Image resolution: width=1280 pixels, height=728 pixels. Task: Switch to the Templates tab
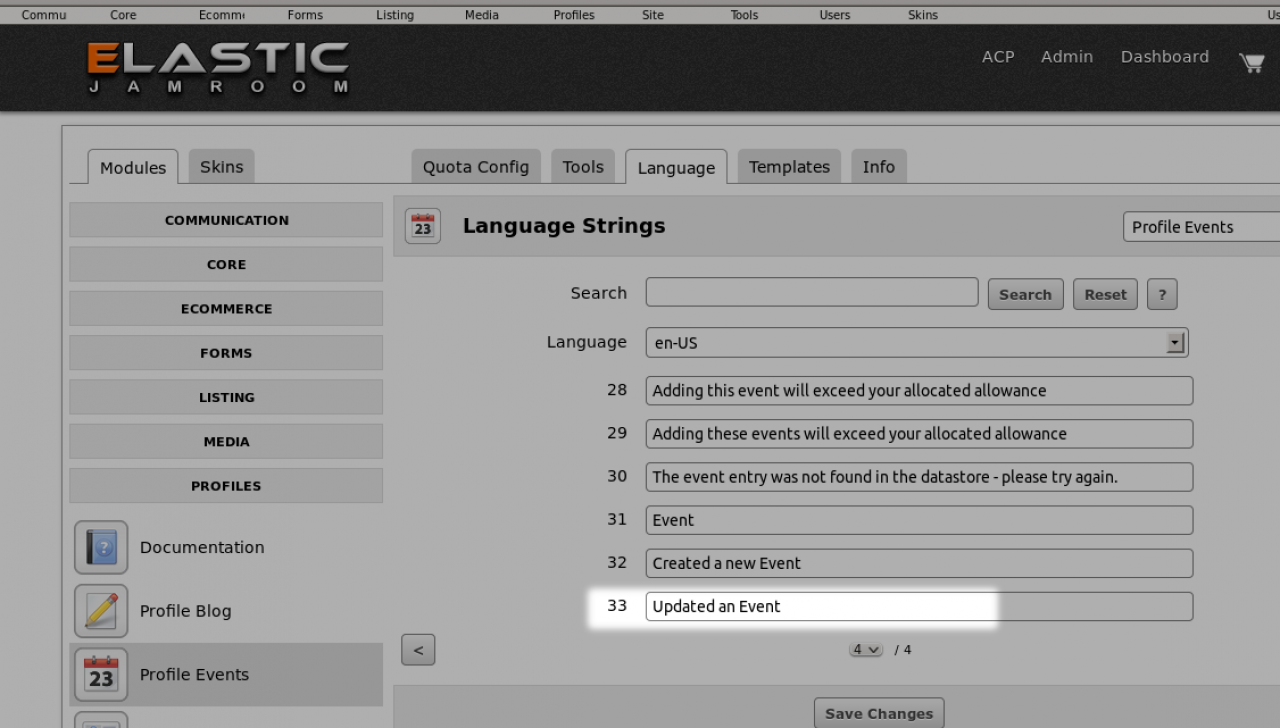tap(789, 167)
